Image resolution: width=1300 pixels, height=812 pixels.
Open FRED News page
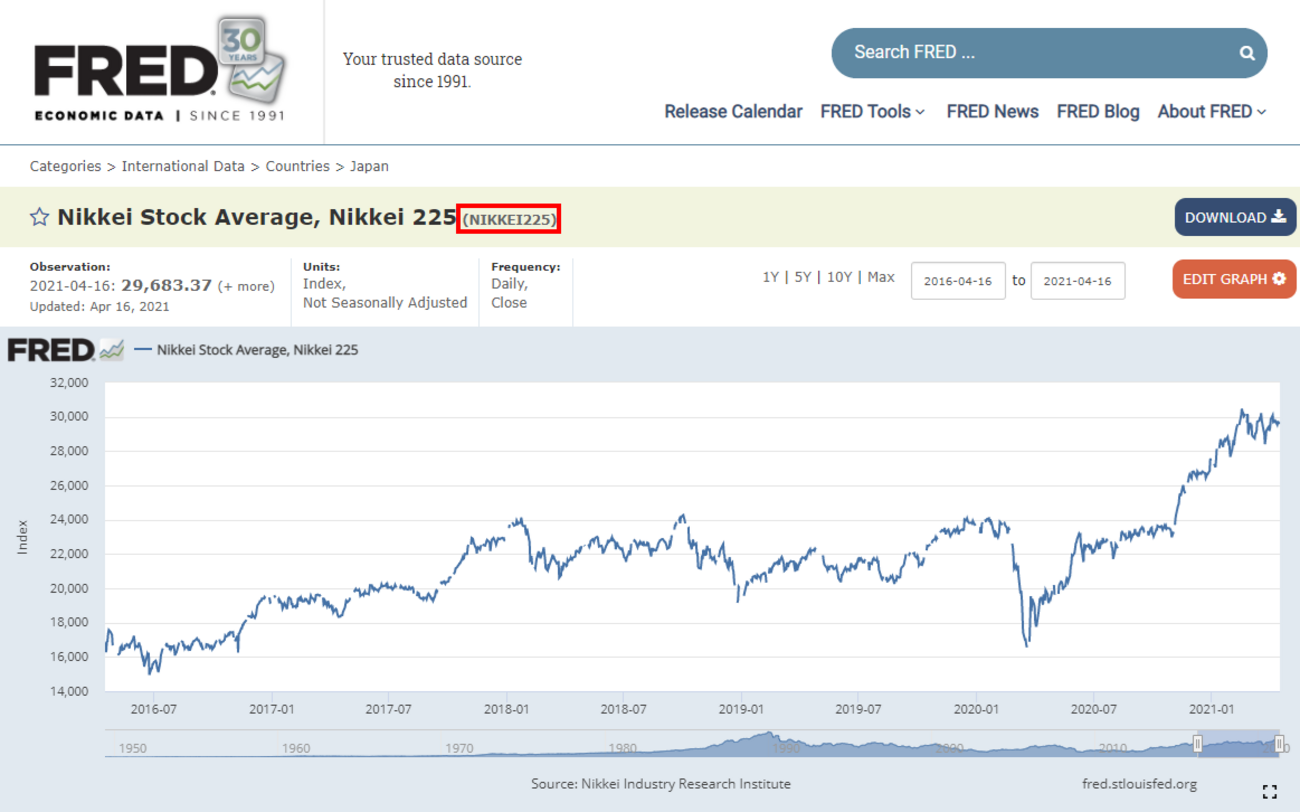tap(992, 112)
